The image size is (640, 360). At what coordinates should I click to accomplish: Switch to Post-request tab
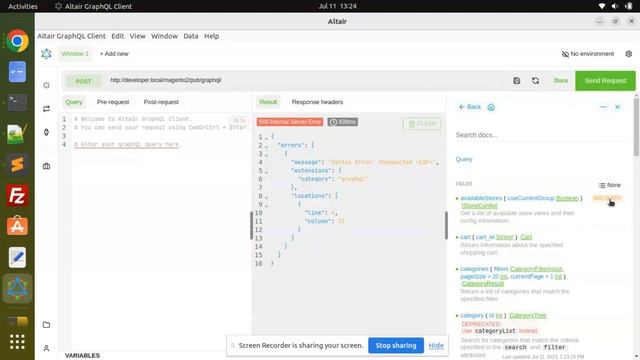click(161, 102)
